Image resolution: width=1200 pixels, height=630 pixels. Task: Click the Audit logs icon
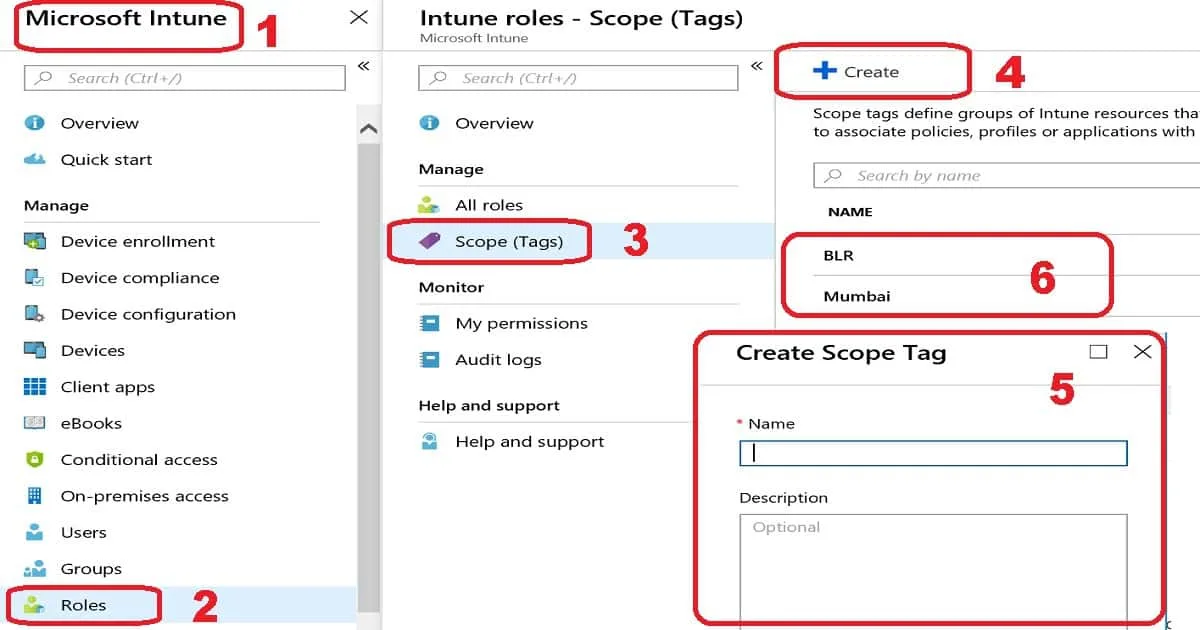click(430, 360)
